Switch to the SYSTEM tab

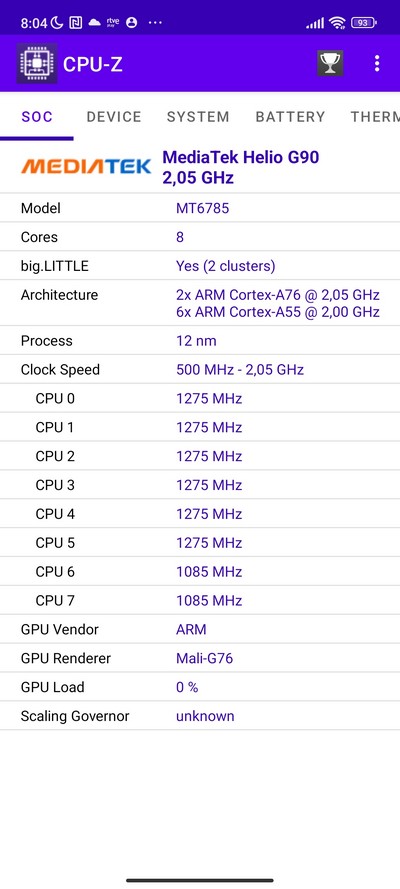point(198,117)
